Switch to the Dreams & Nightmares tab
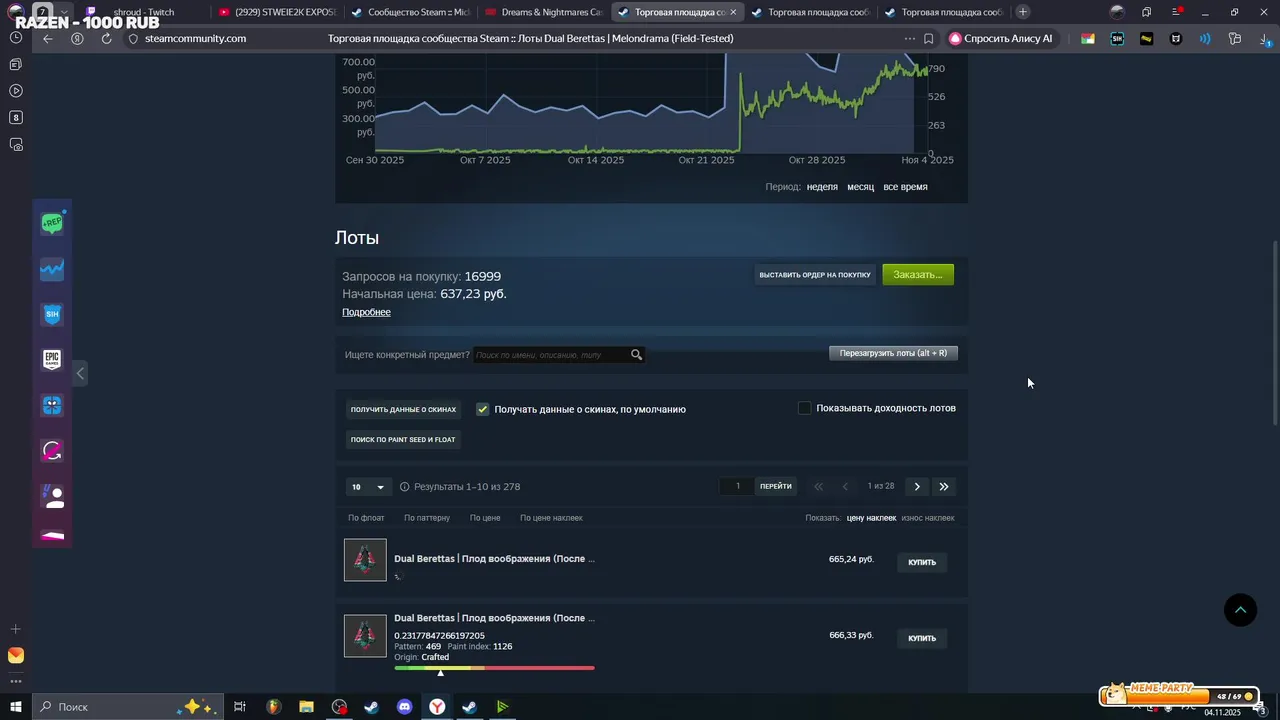Viewport: 1280px width, 720px height. tap(544, 12)
